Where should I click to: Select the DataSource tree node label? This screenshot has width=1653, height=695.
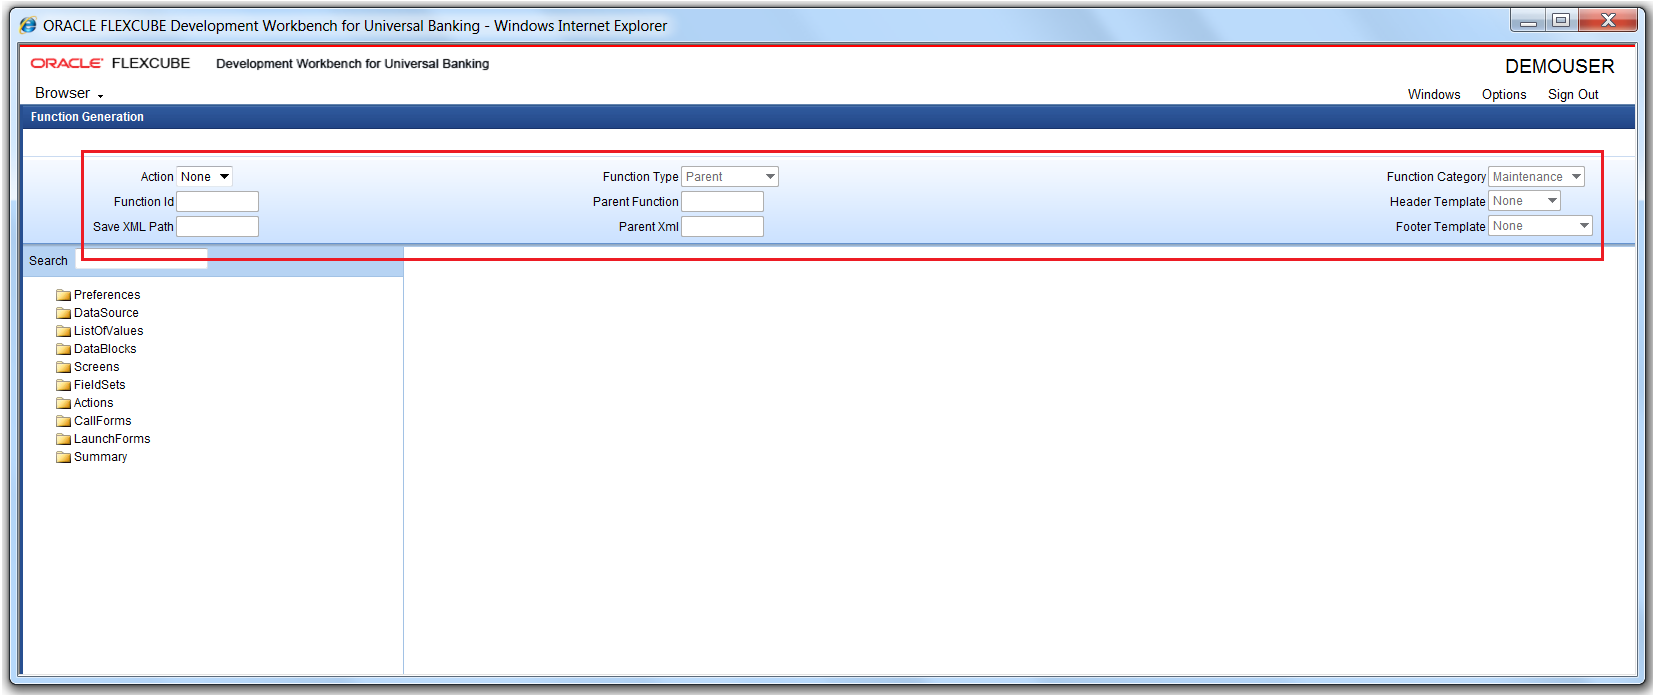point(106,313)
